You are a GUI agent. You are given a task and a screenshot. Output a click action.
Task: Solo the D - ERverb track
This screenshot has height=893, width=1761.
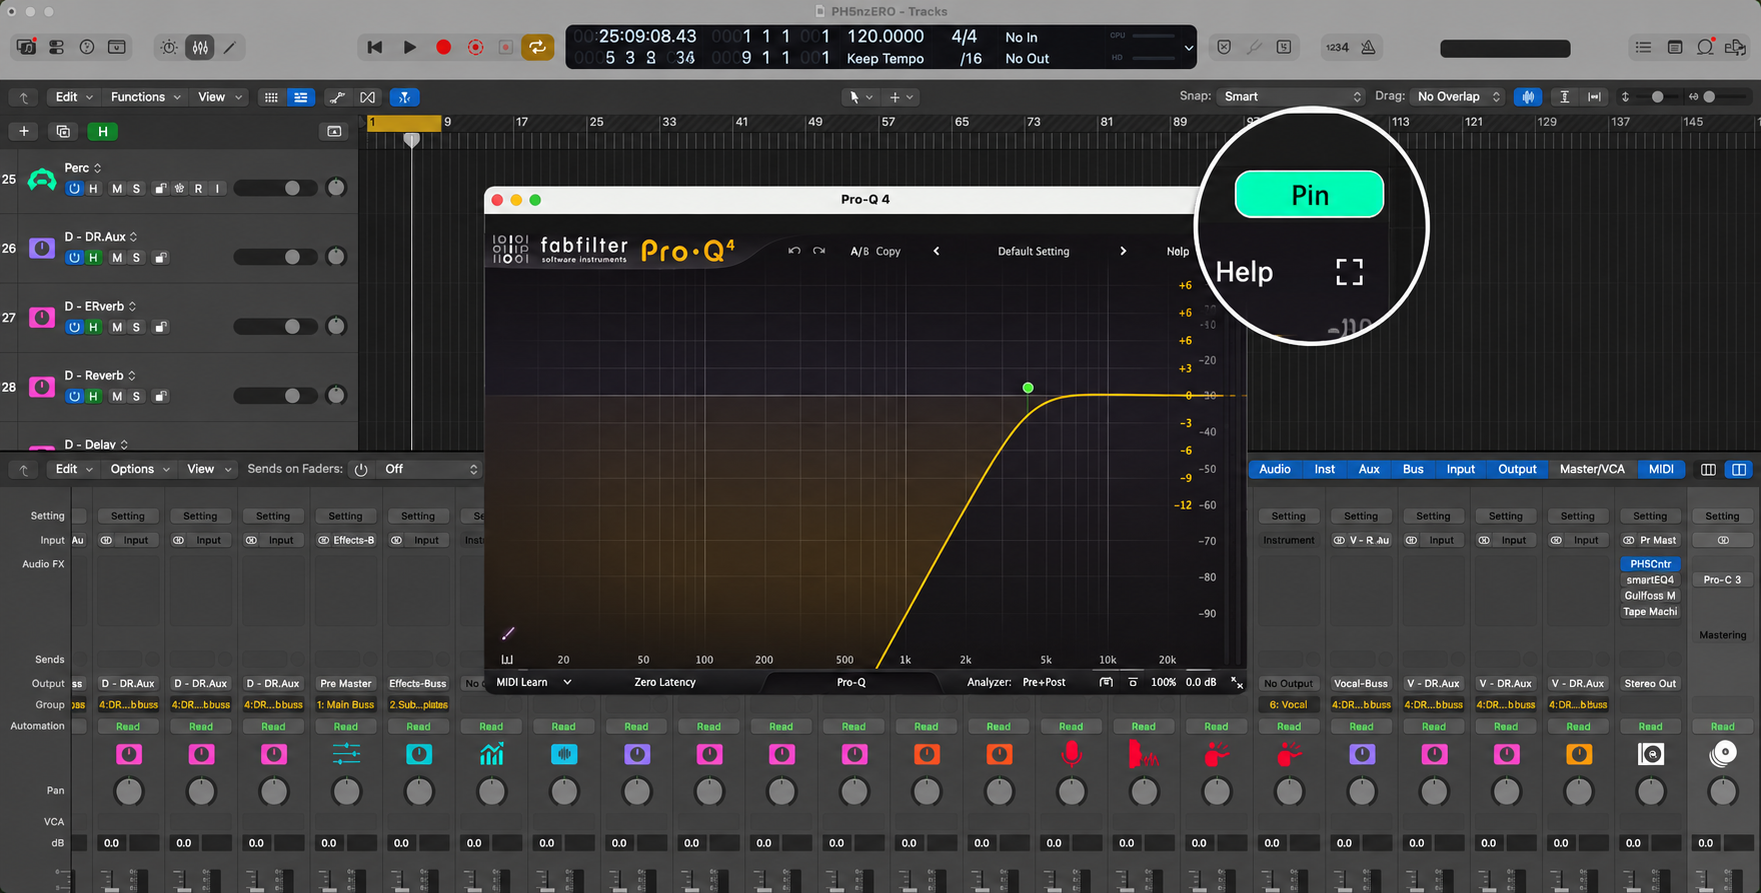(x=137, y=327)
